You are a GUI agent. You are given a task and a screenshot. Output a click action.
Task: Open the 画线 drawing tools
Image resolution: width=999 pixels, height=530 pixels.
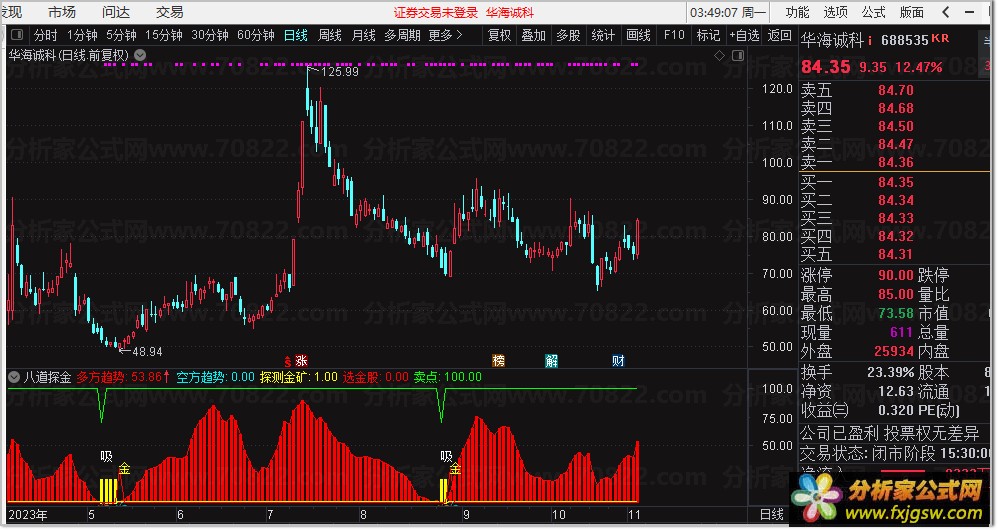(638, 36)
